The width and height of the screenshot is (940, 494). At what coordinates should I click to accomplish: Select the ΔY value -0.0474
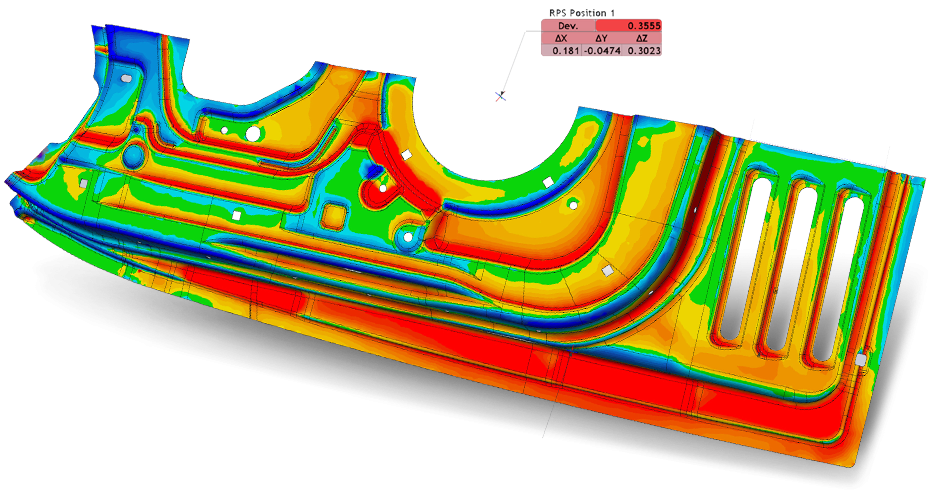(600, 49)
